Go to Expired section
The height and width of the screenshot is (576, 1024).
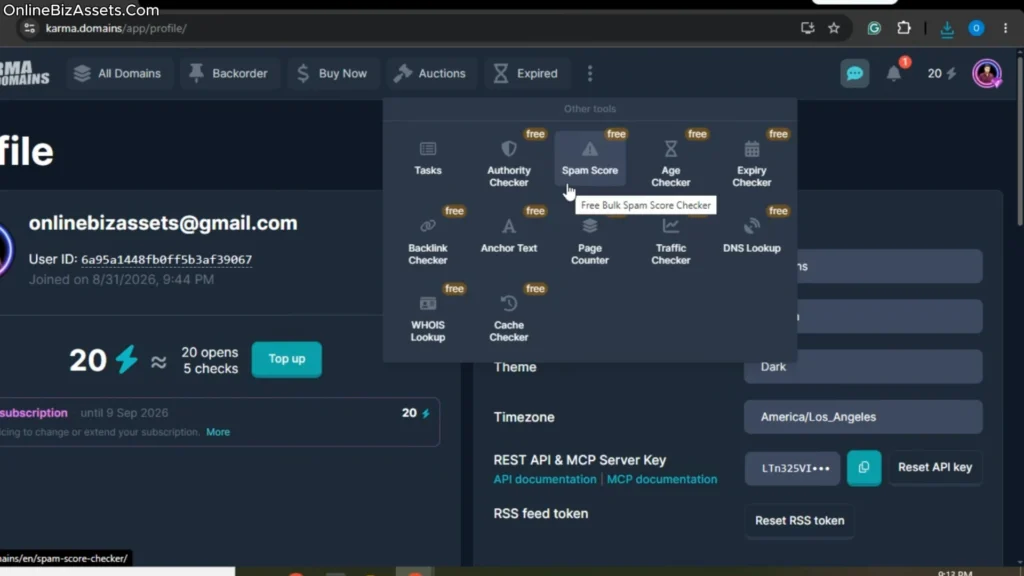pyautogui.click(x=526, y=73)
